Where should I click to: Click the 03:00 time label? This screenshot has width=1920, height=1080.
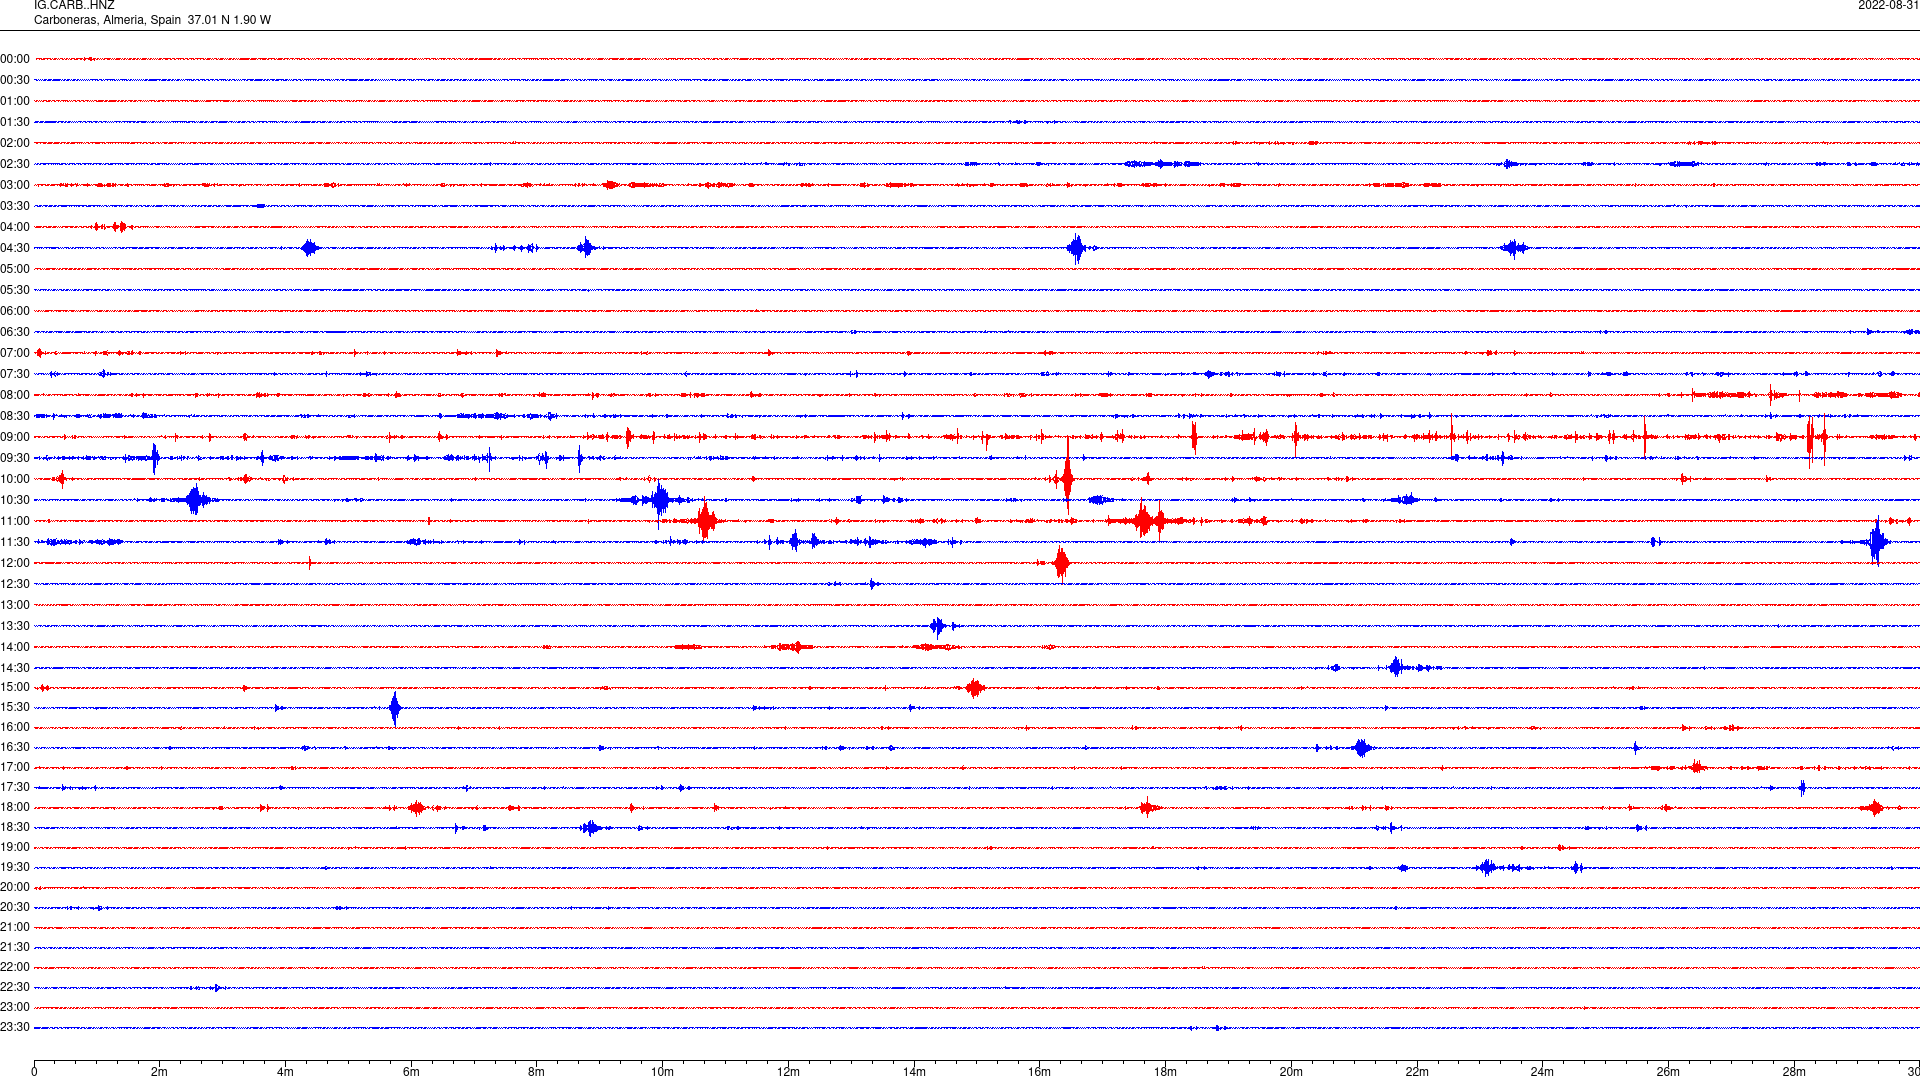15,185
